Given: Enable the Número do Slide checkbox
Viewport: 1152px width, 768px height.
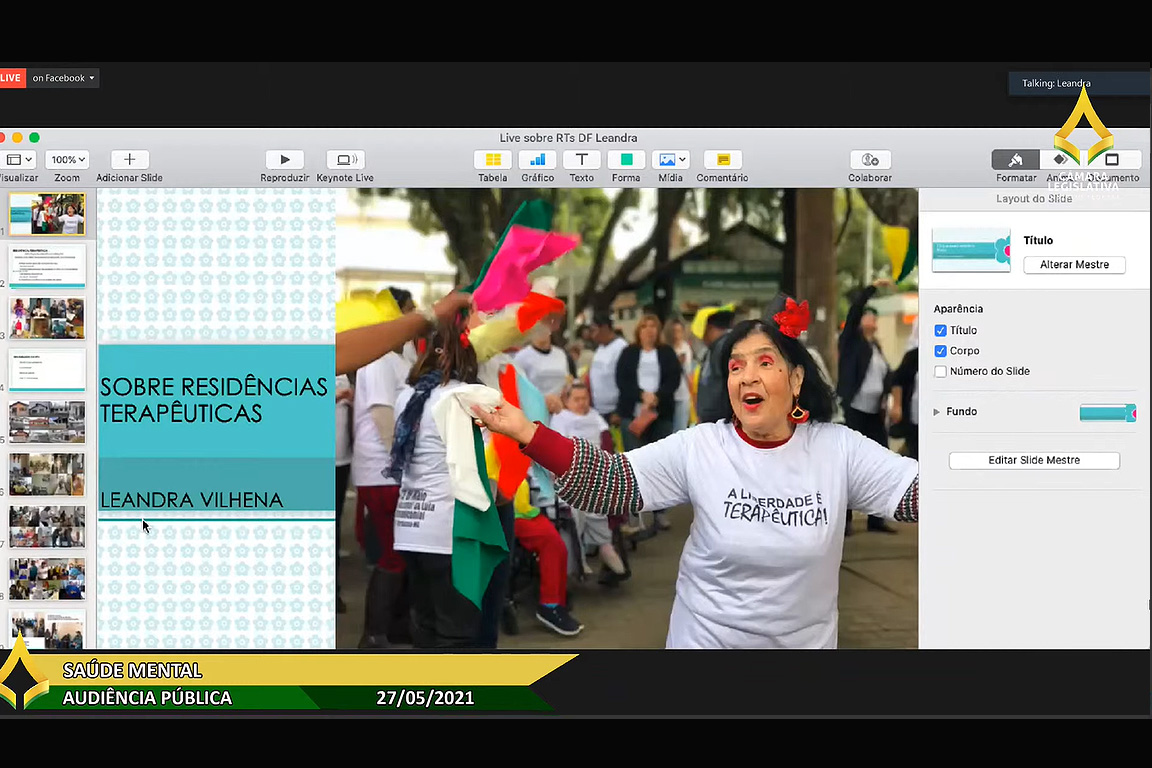Looking at the screenshot, I should click(940, 371).
